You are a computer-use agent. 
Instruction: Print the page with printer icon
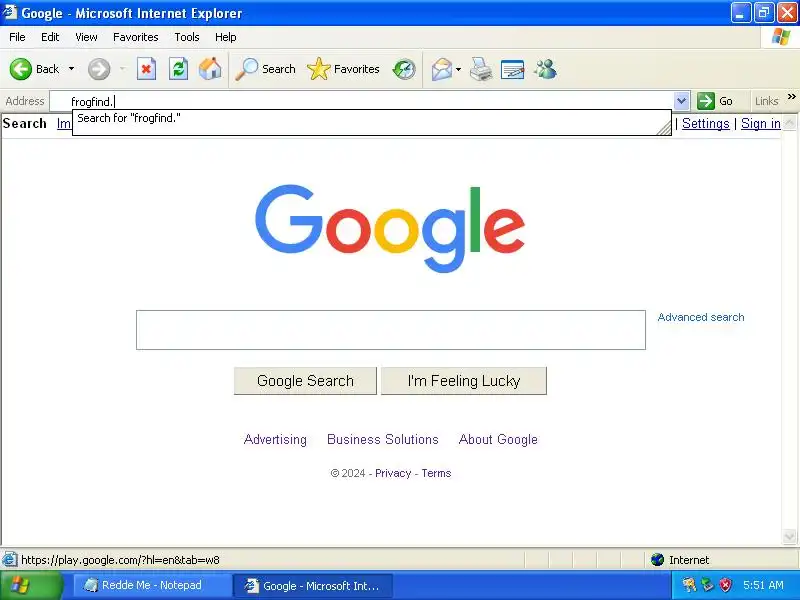[x=481, y=69]
